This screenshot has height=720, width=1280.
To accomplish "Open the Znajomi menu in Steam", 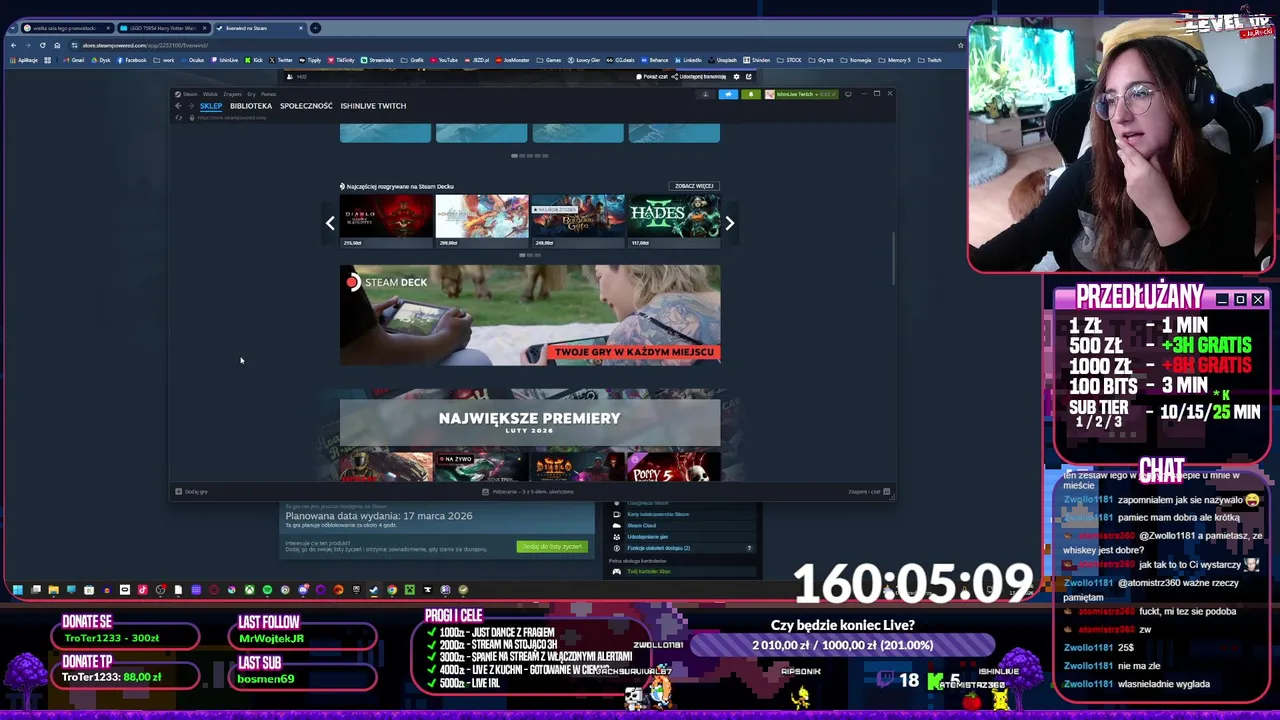I will point(232,94).
